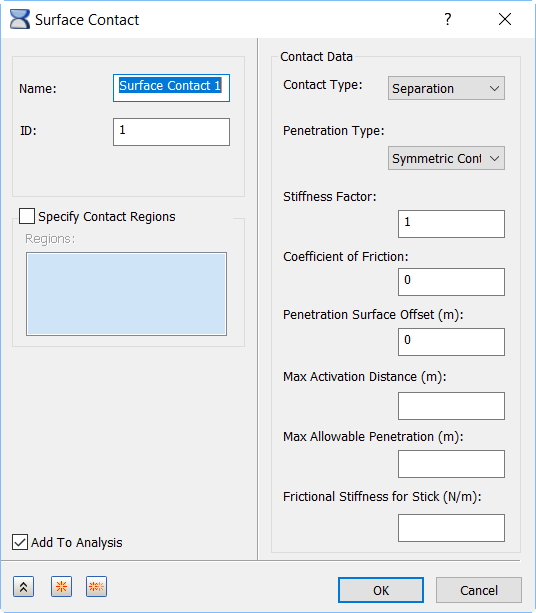536x613 pixels.
Task: Click the single orange starburst icon button
Action: point(61,586)
